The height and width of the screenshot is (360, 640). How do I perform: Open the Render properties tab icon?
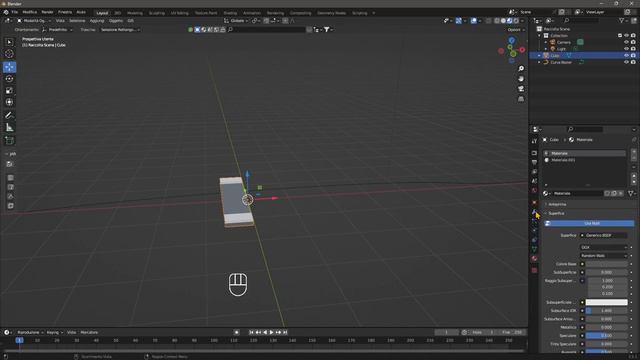(x=534, y=153)
